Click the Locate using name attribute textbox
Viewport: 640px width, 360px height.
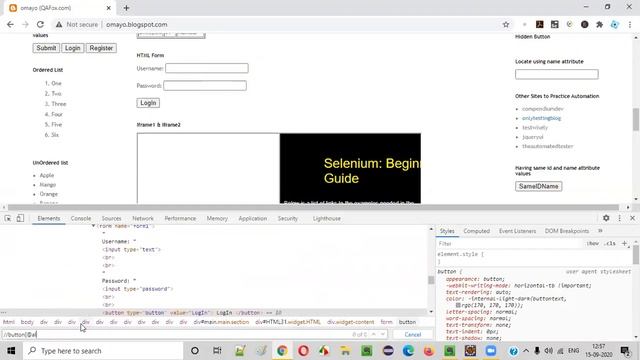pos(557,74)
